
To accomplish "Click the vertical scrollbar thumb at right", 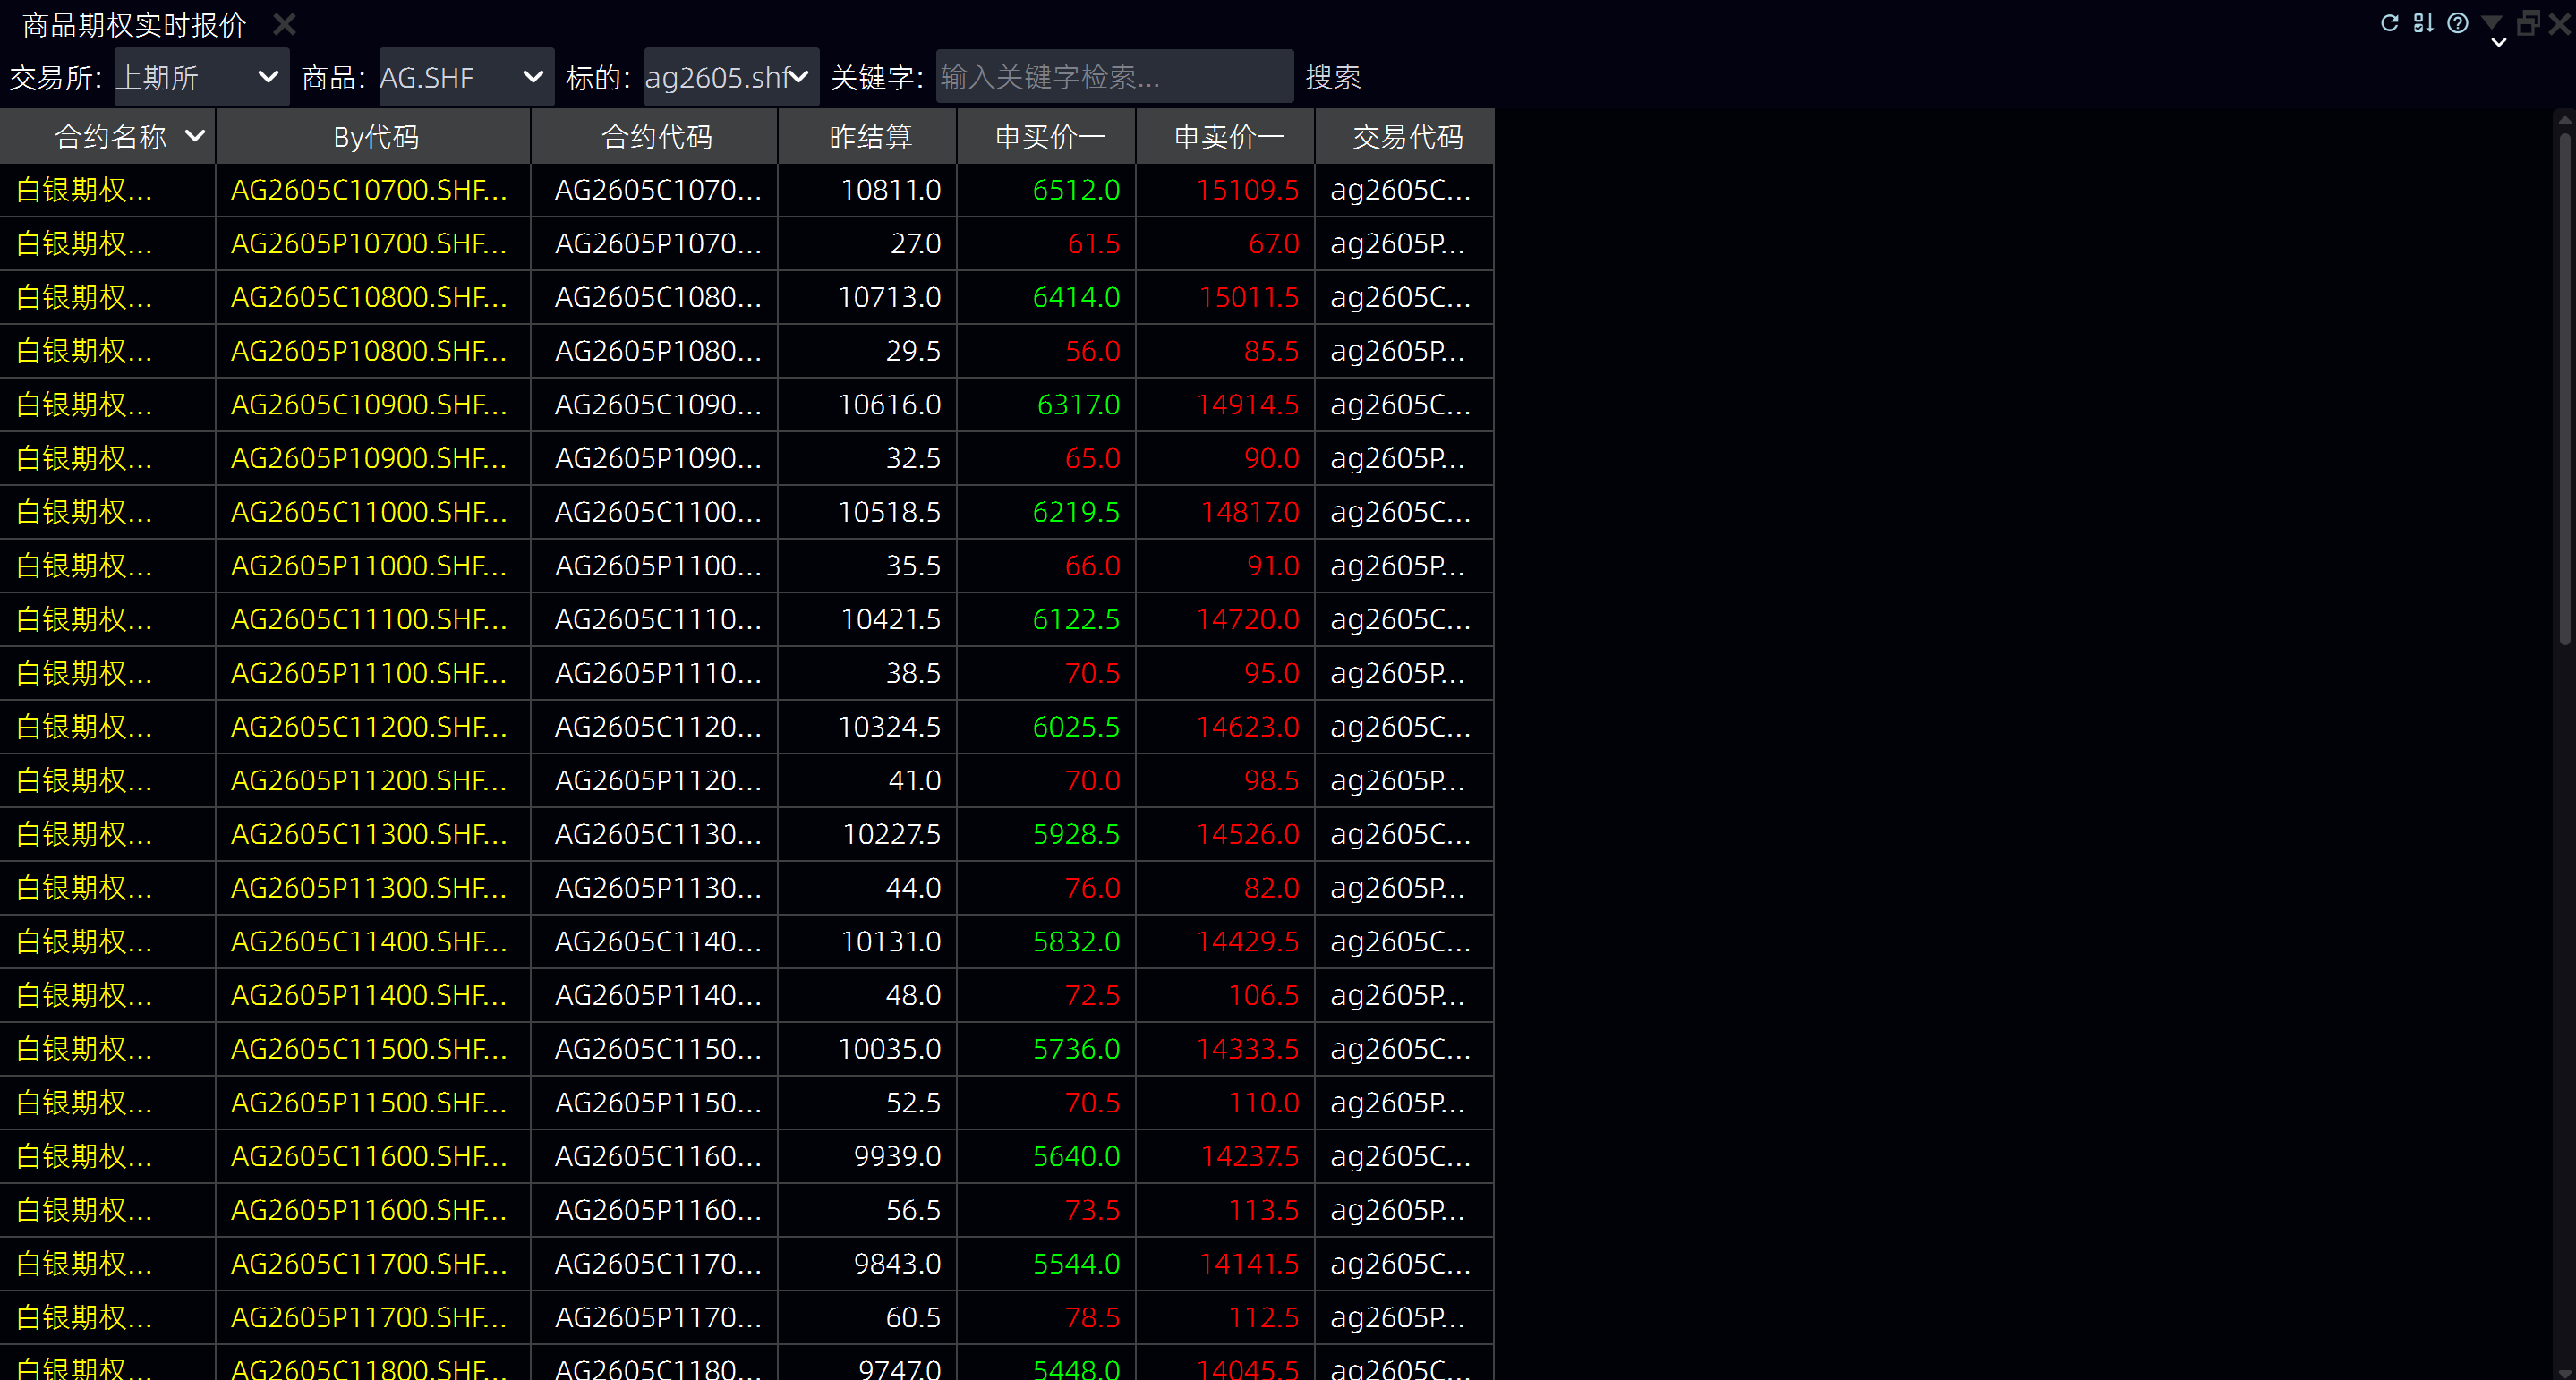I will pyautogui.click(x=2564, y=390).
